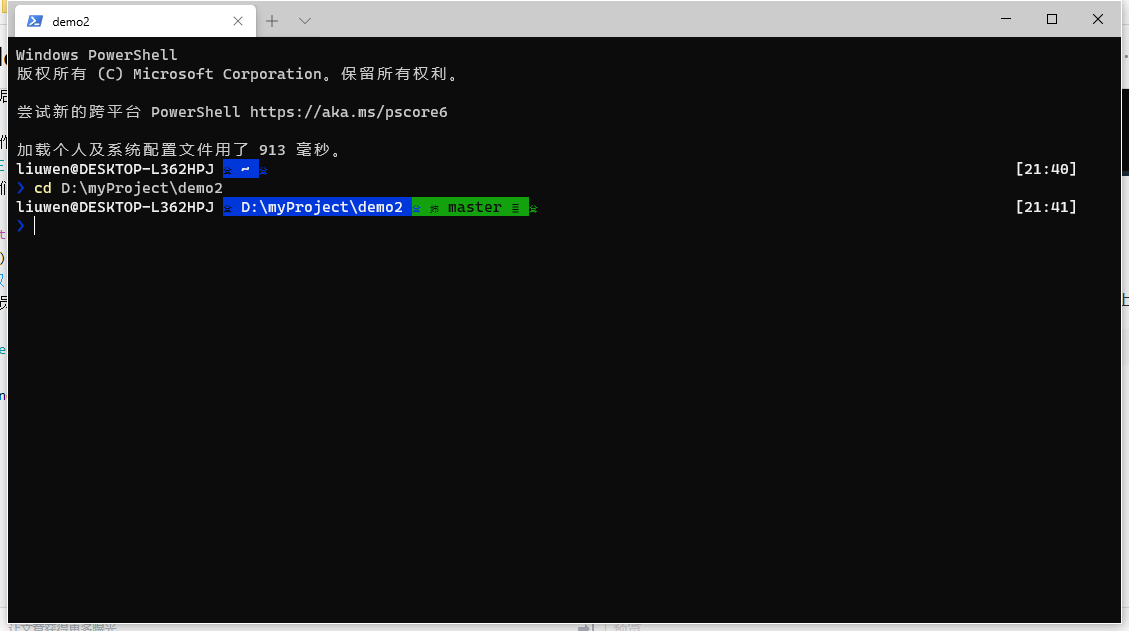Image resolution: width=1129 pixels, height=631 pixels.
Task: Close the demo2 tab
Action: pos(238,22)
